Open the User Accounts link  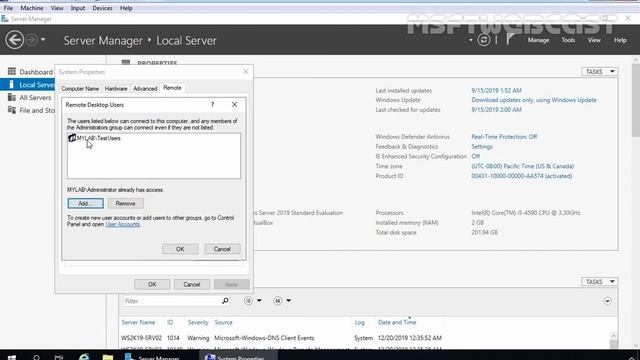[x=122, y=224]
